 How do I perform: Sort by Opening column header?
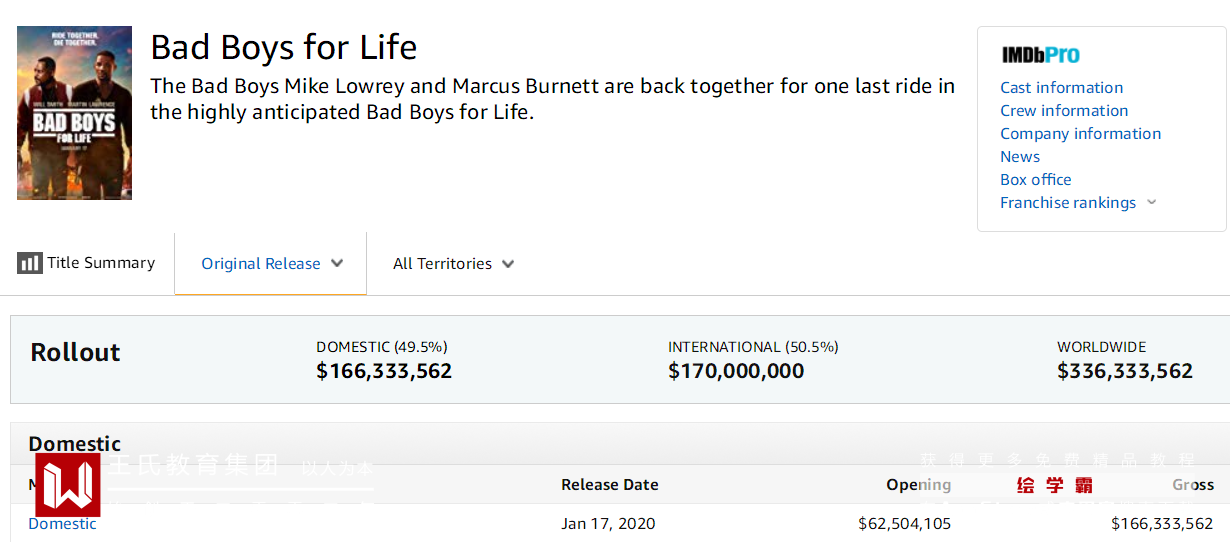(918, 485)
